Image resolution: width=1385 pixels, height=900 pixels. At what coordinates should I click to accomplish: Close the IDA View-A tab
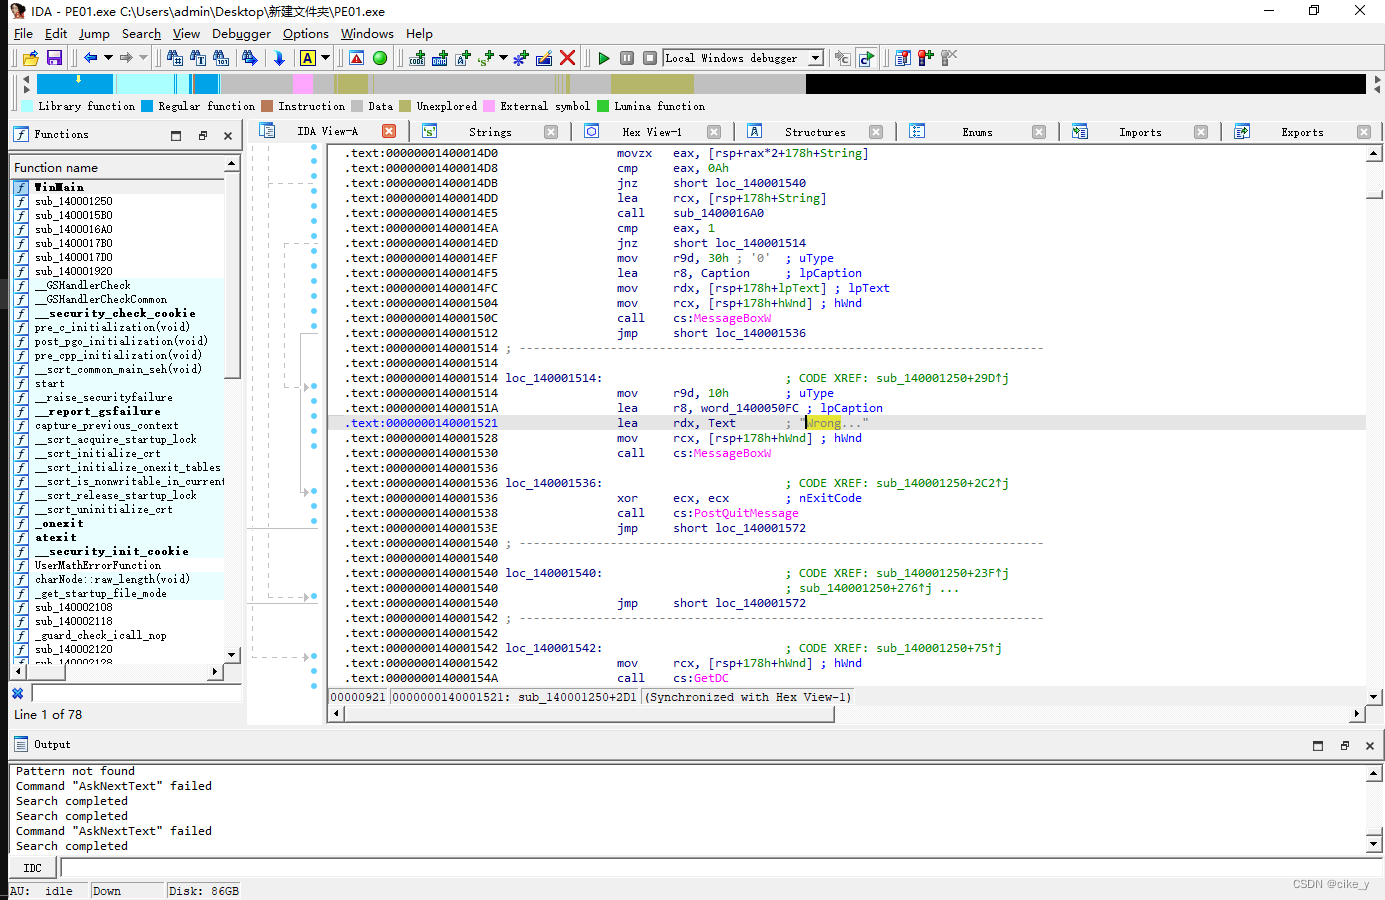click(389, 131)
